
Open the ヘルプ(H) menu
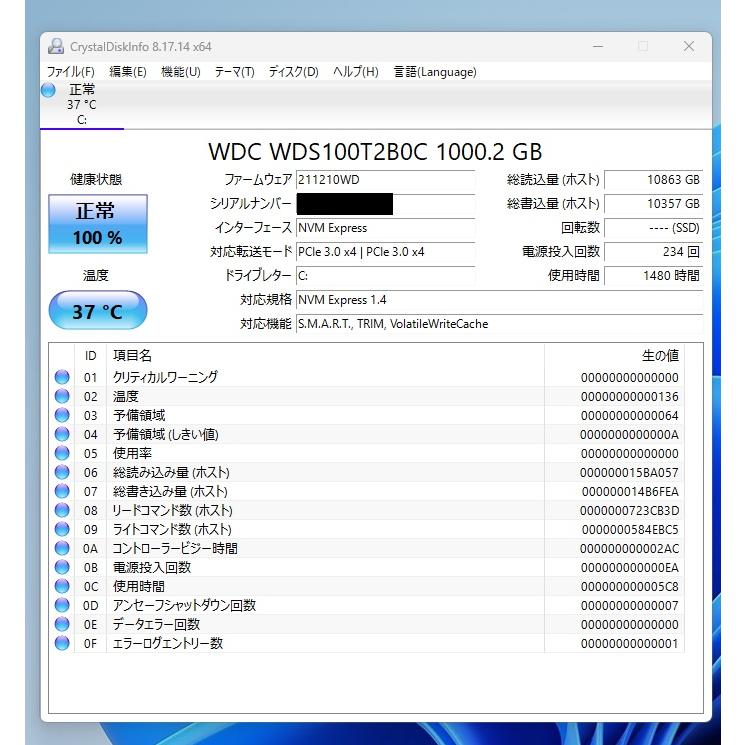355,72
